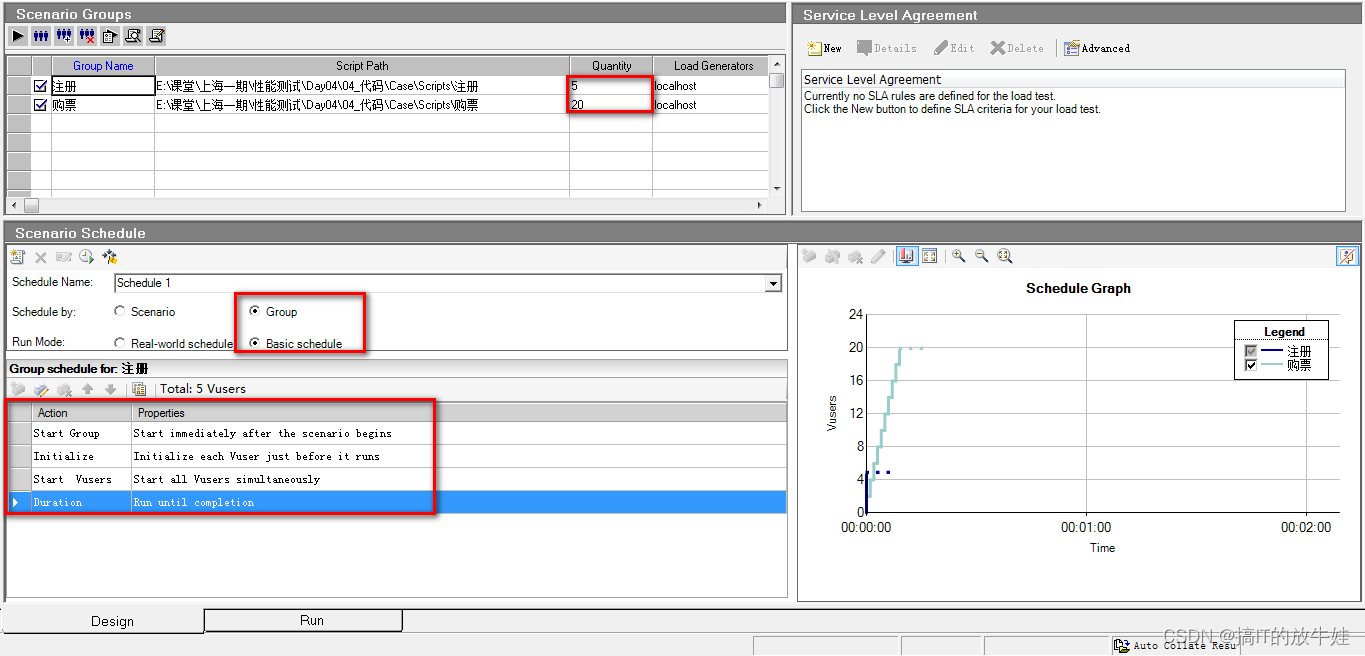Toggle the View Mode chart icon in graph toolbar

click(907, 256)
